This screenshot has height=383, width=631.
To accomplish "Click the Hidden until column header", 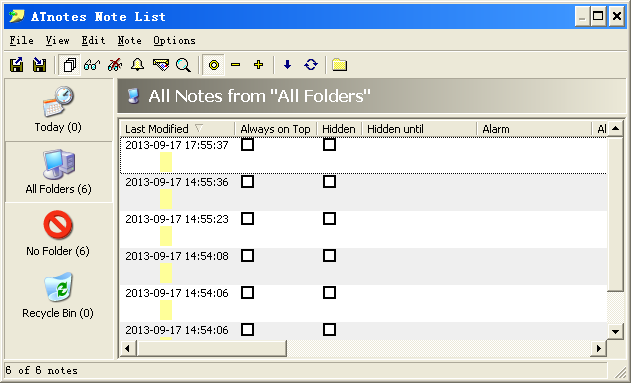I will click(419, 129).
